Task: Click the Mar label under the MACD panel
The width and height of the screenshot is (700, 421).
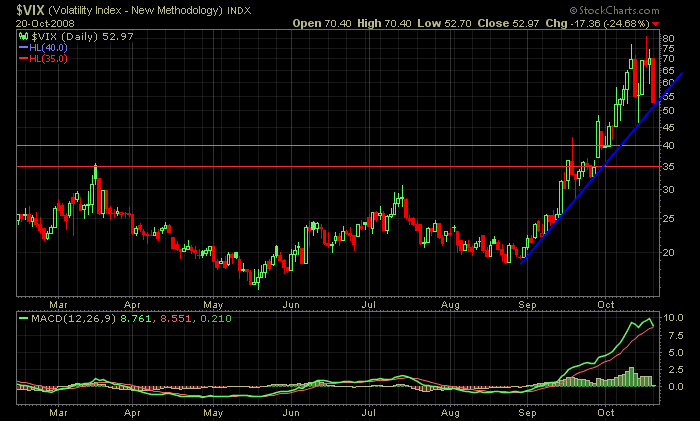Action: pos(58,413)
